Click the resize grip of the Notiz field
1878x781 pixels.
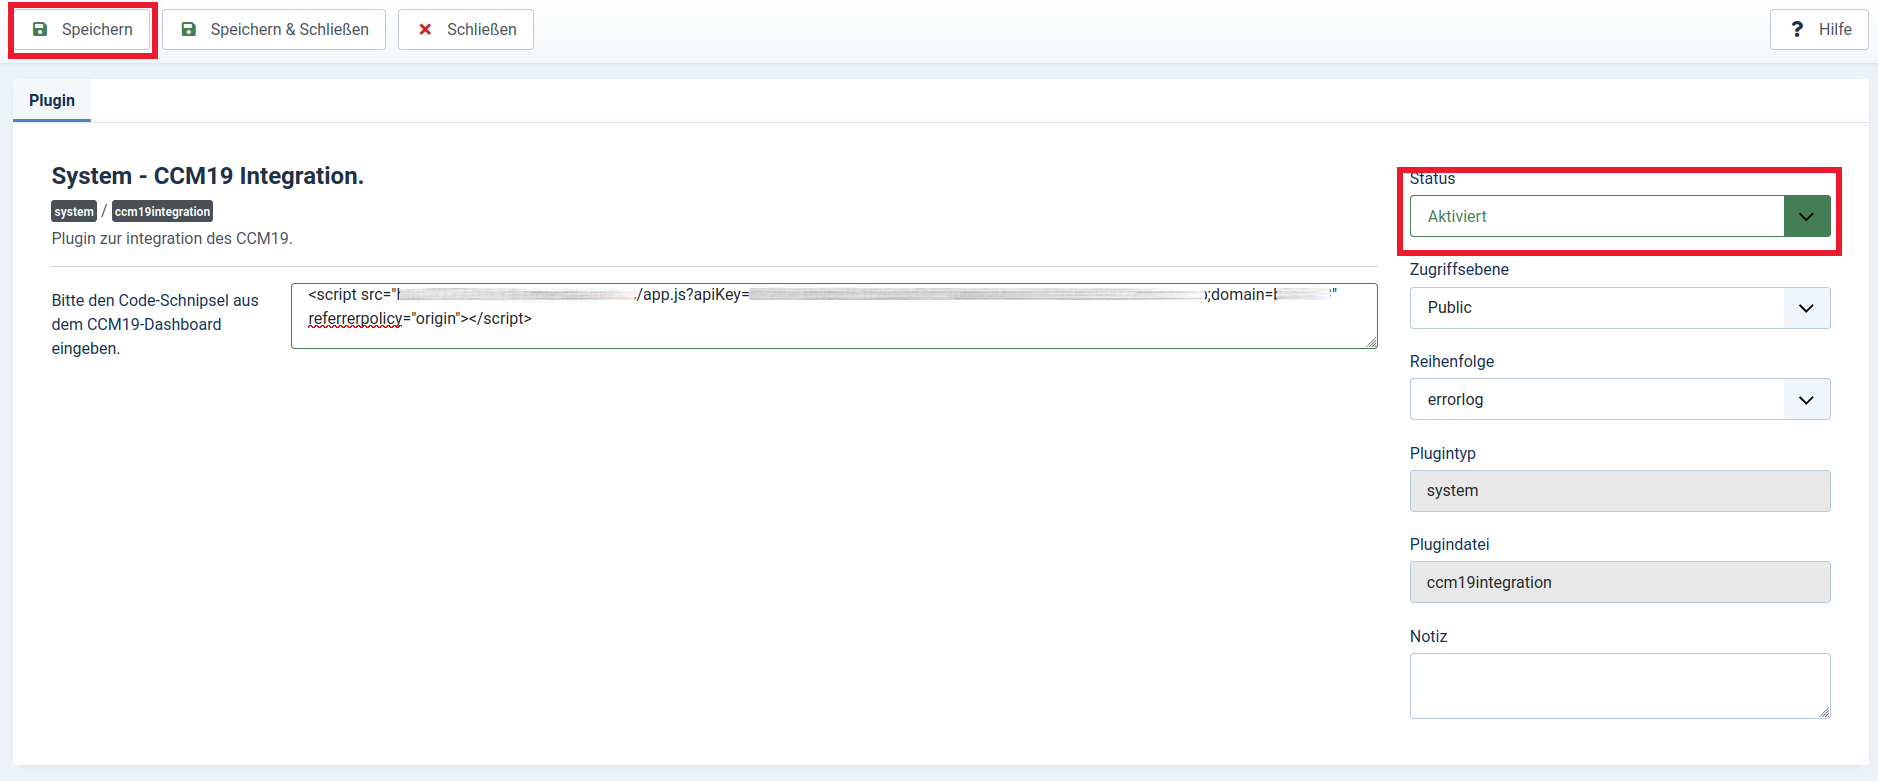click(x=1824, y=712)
